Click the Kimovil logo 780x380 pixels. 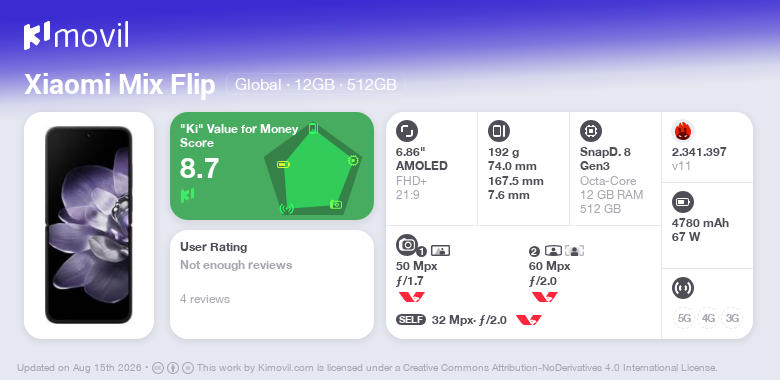coord(76,35)
